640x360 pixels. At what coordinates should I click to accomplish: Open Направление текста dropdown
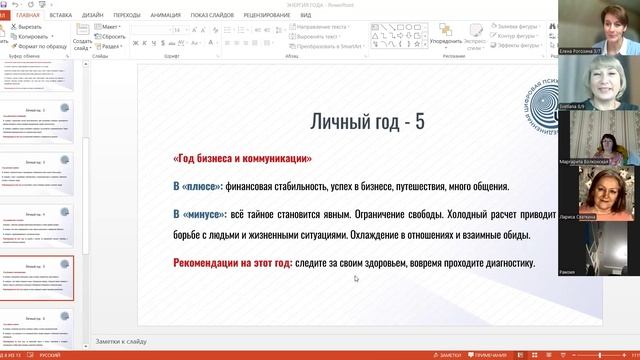(320, 27)
